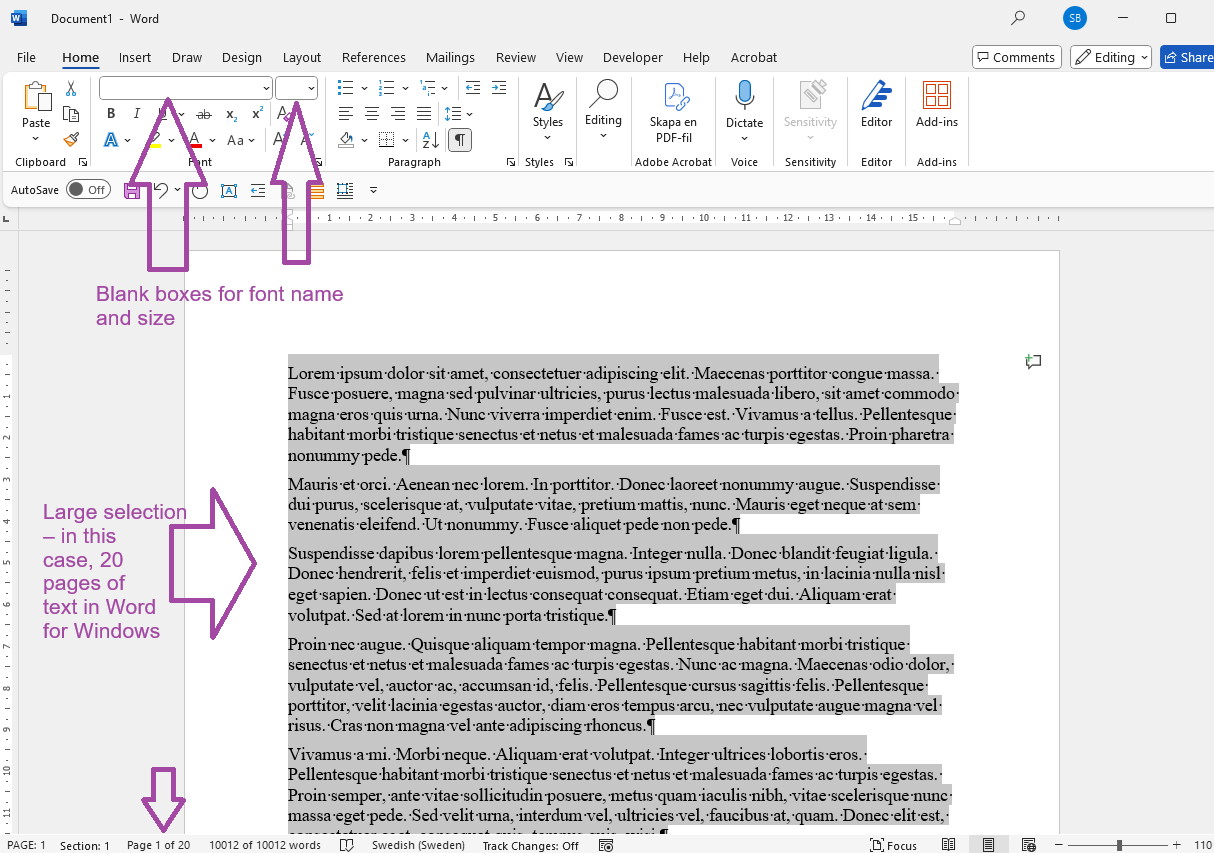Center align the text

372,114
